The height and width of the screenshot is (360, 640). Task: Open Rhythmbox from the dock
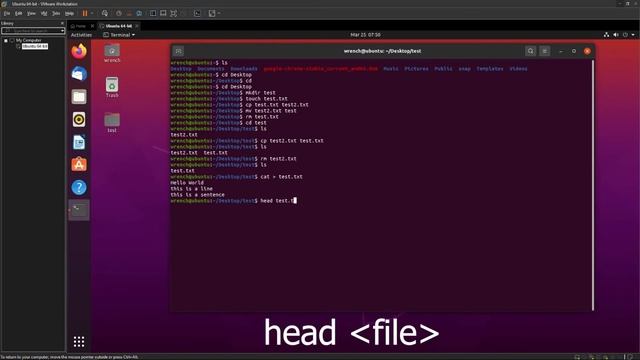click(79, 120)
